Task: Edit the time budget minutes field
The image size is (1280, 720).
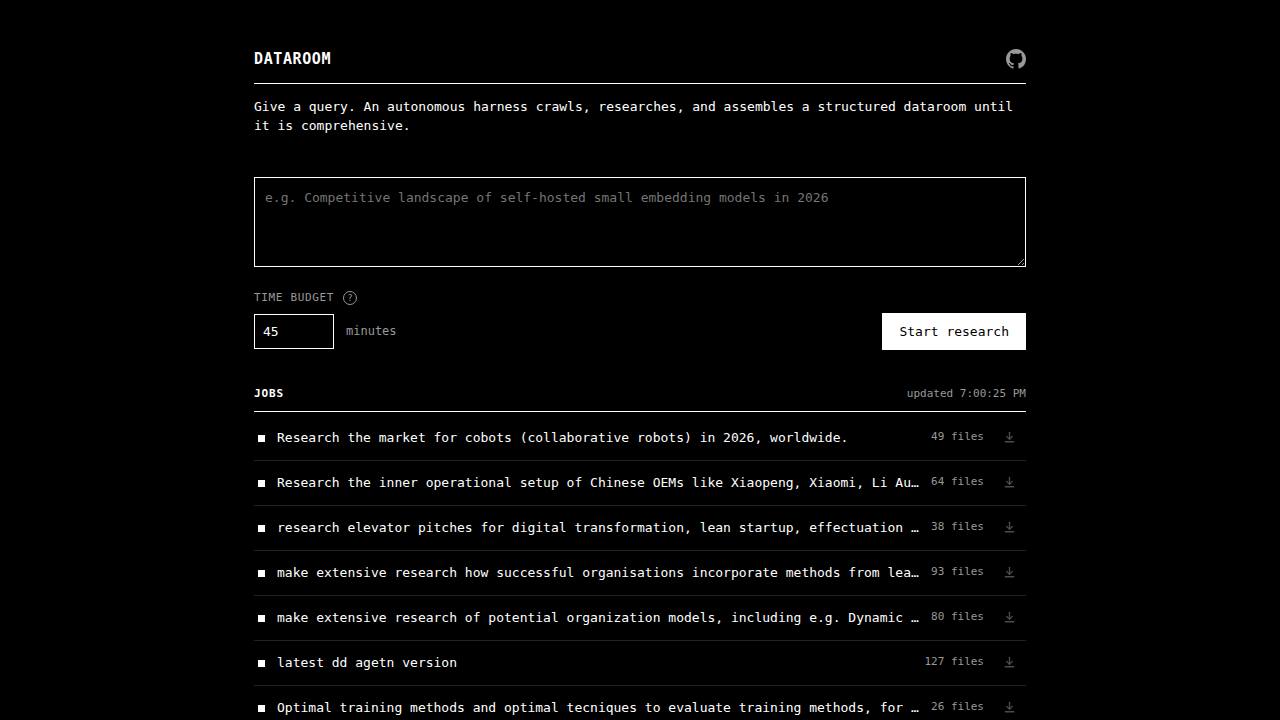Action: click(x=294, y=331)
